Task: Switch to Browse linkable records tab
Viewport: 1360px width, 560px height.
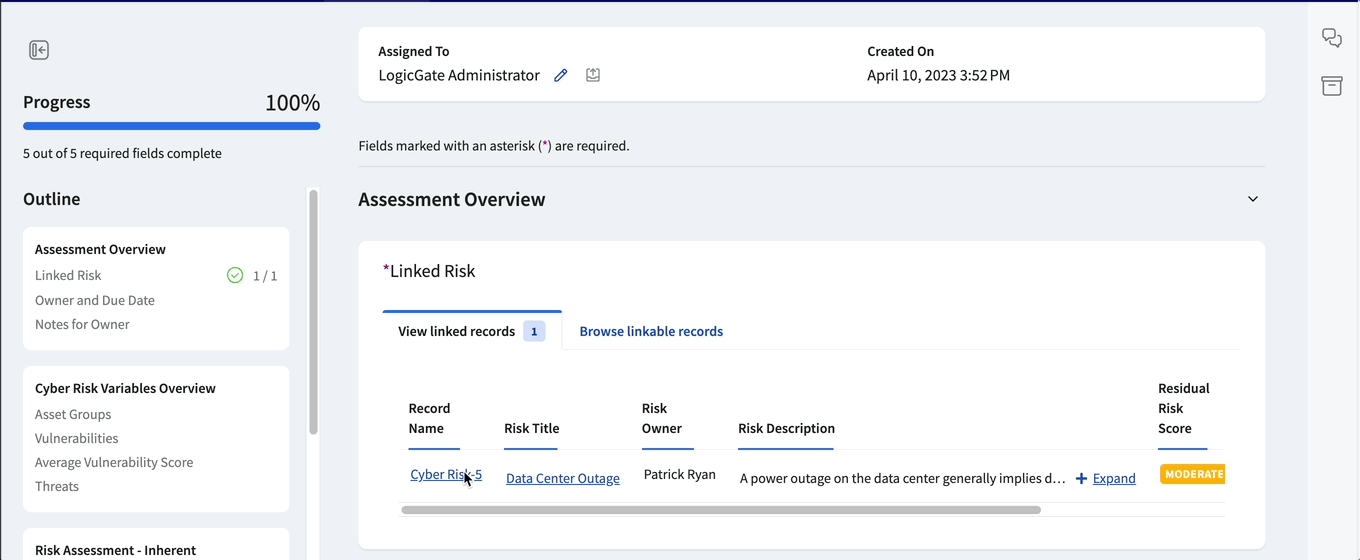Action: [651, 331]
